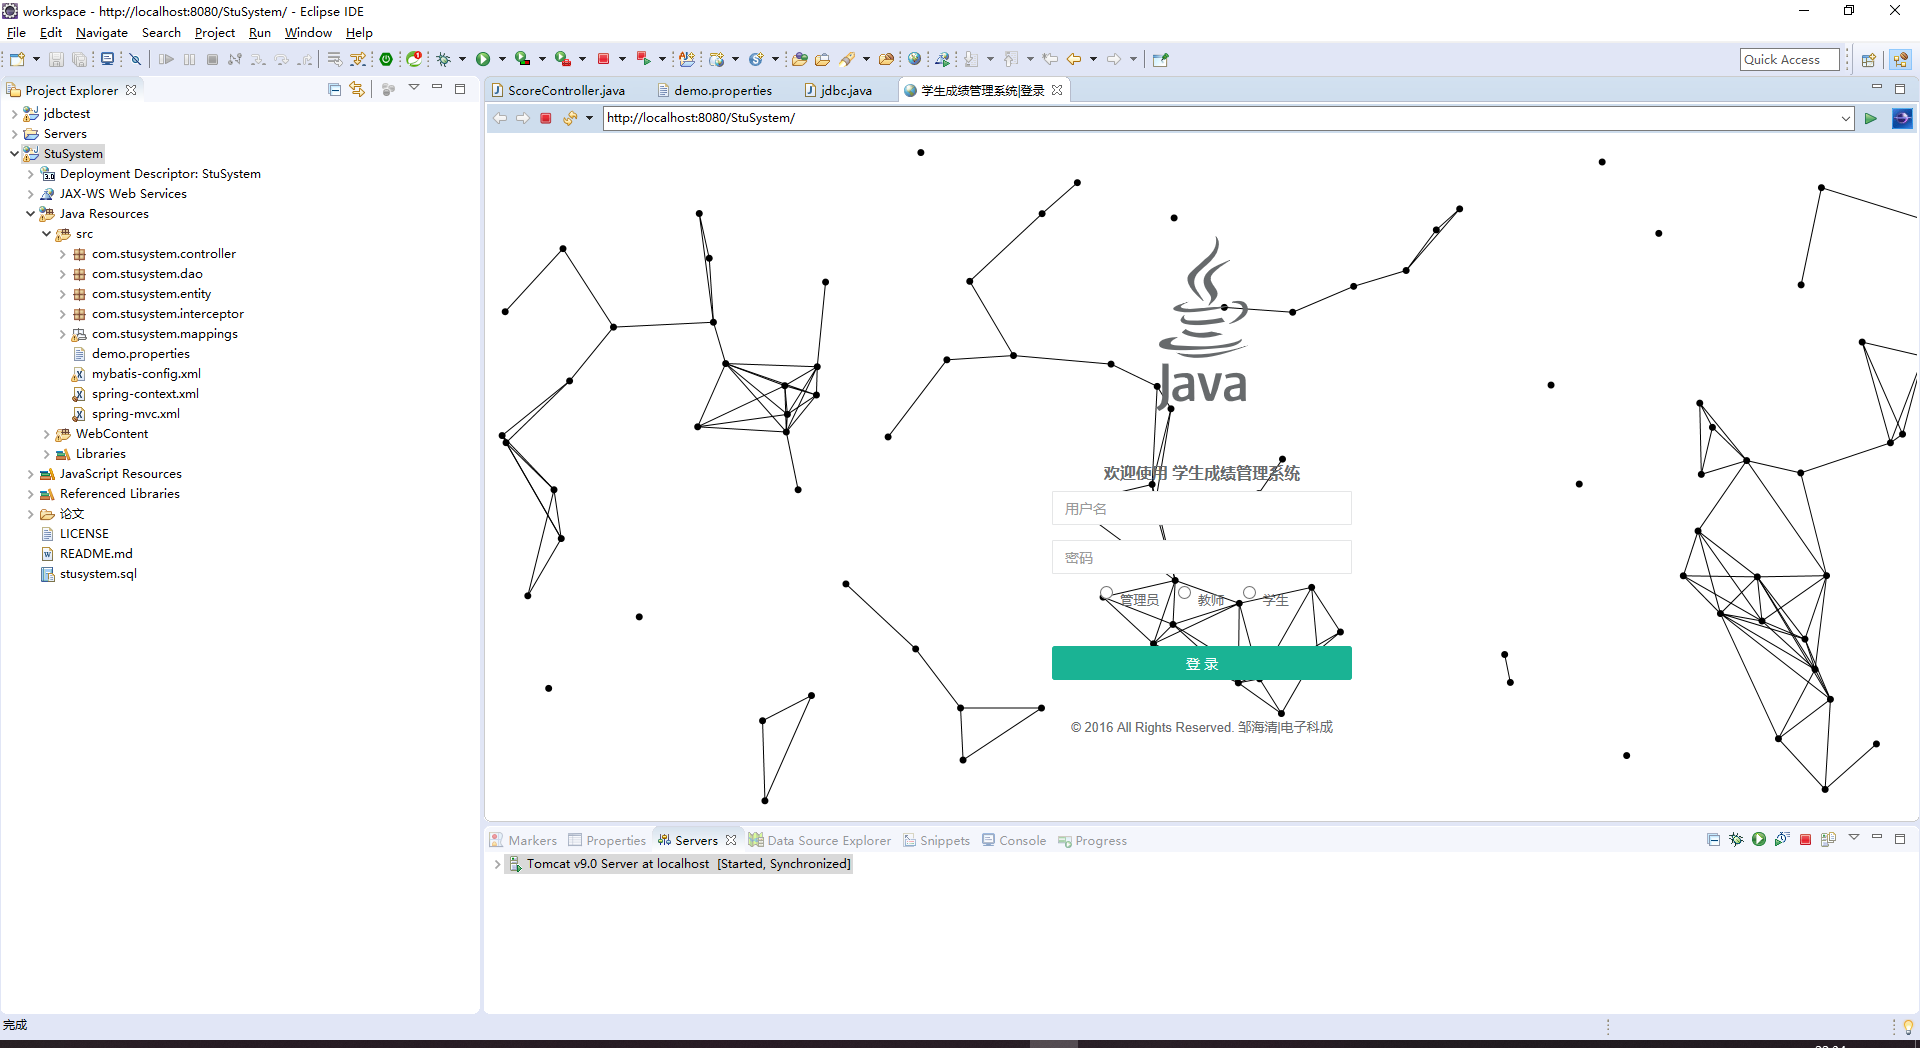Start the server from Servers view toolbar

1759,839
